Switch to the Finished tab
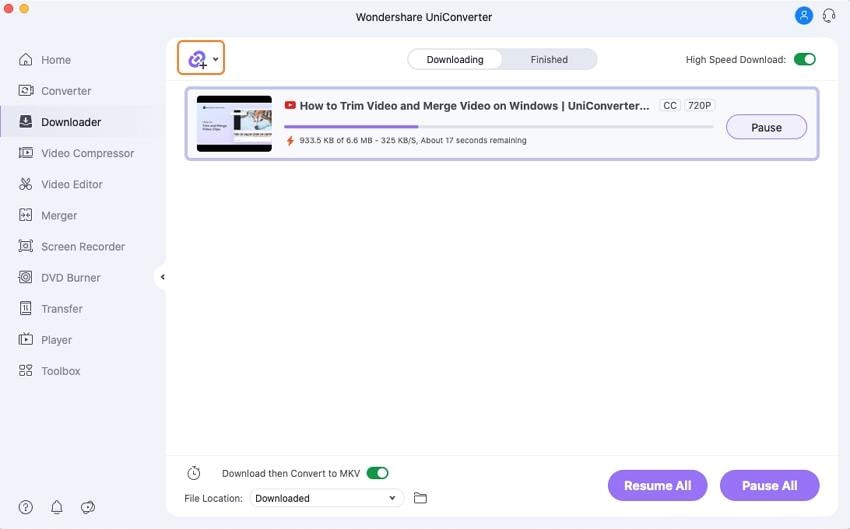The image size is (850, 529). coord(549,60)
